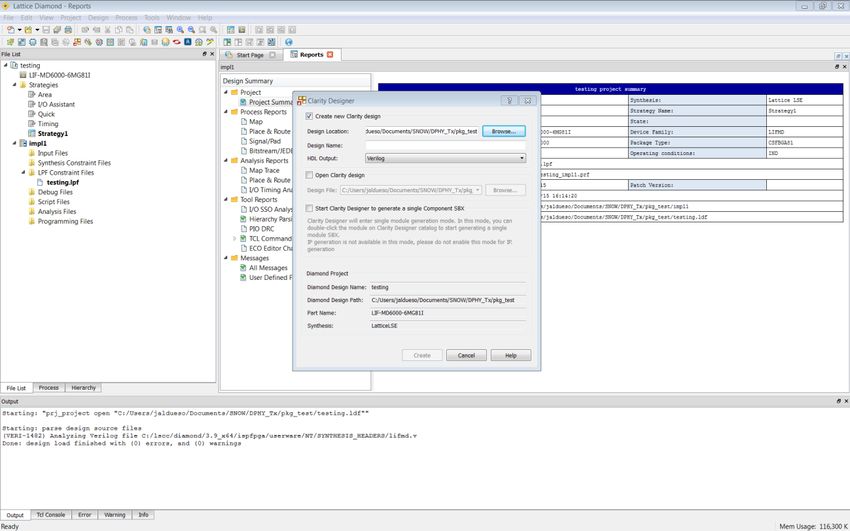Collapse the Process Reports folder
Viewport: 850px width, 531px height.
click(226, 112)
